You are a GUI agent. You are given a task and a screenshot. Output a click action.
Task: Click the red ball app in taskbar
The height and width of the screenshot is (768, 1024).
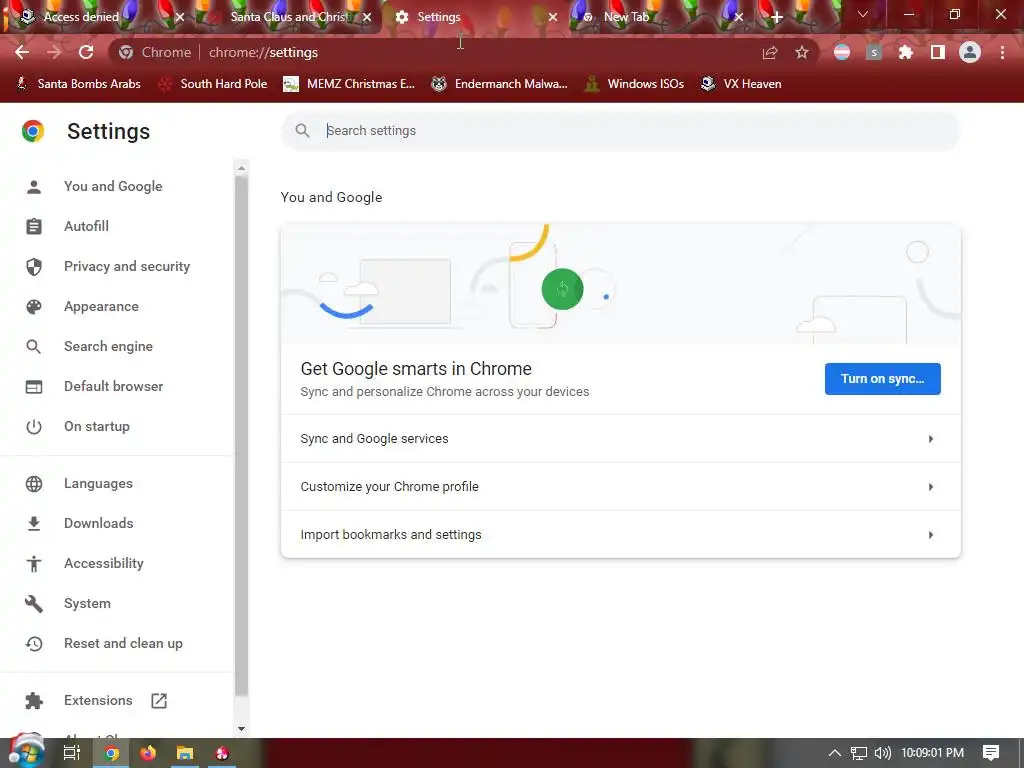222,753
